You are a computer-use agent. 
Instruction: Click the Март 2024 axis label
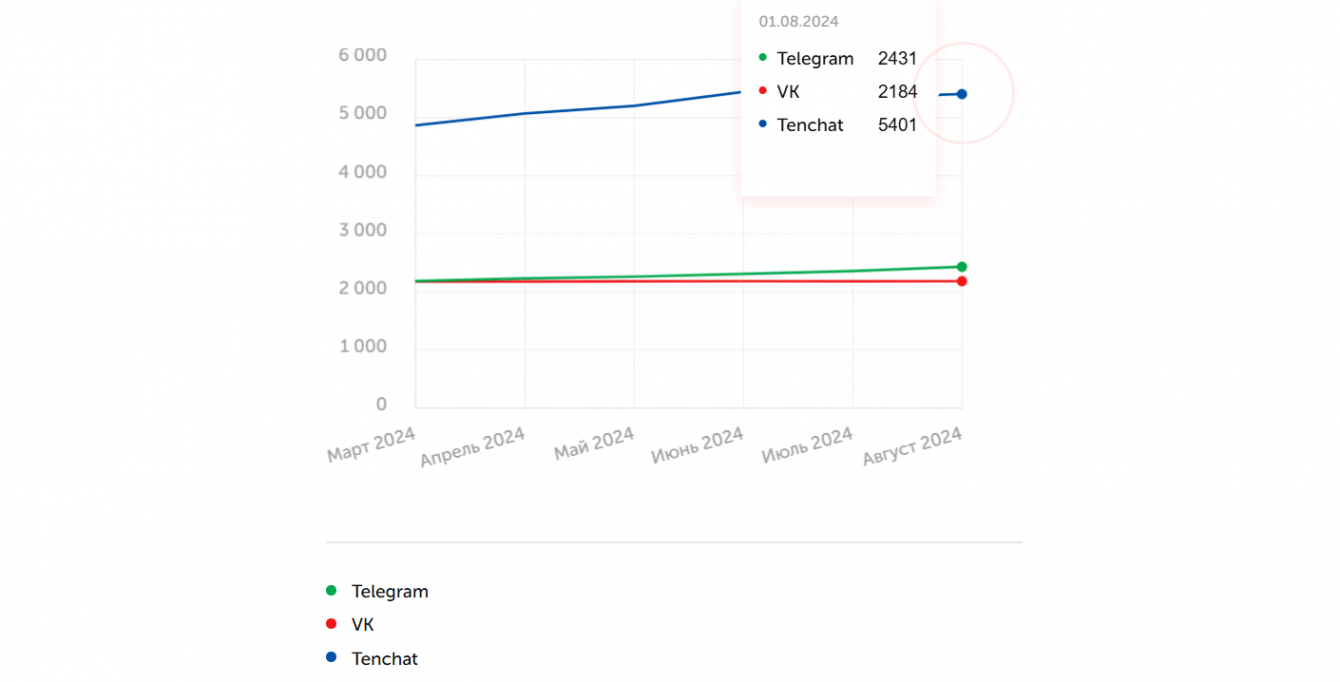coord(371,445)
